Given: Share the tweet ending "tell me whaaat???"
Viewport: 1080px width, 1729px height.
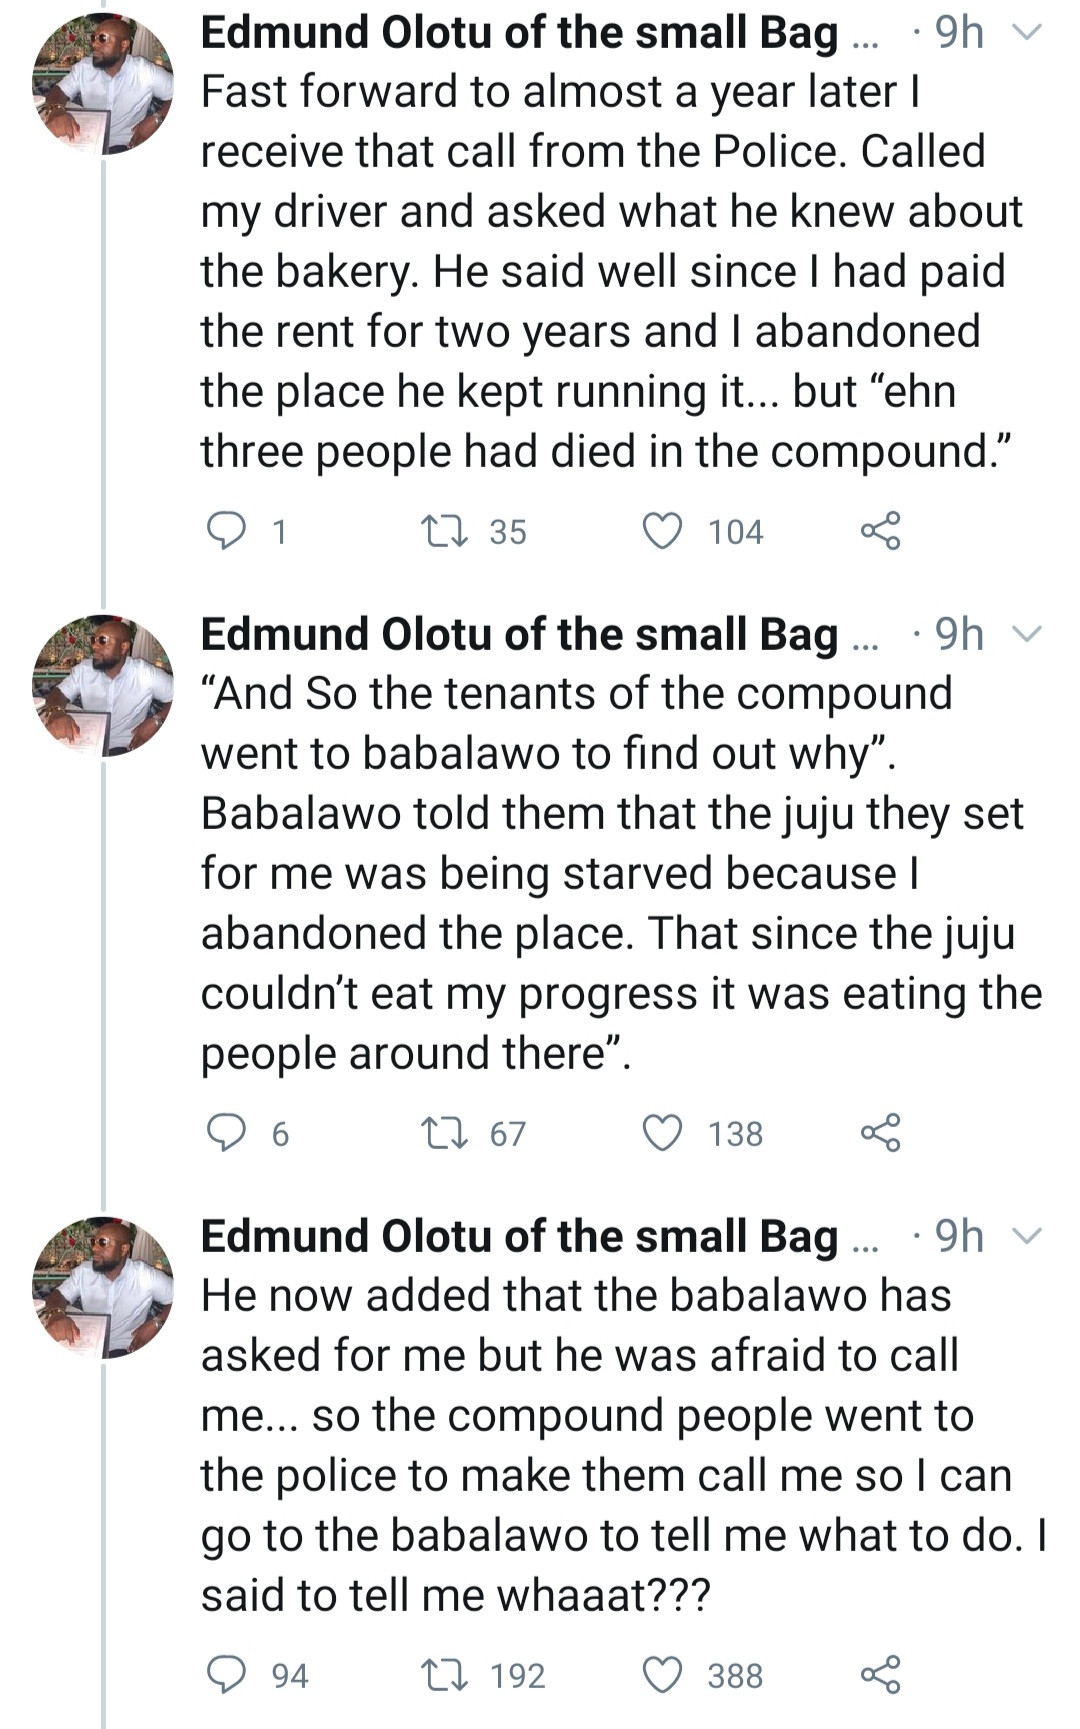Looking at the screenshot, I should point(881,1675).
